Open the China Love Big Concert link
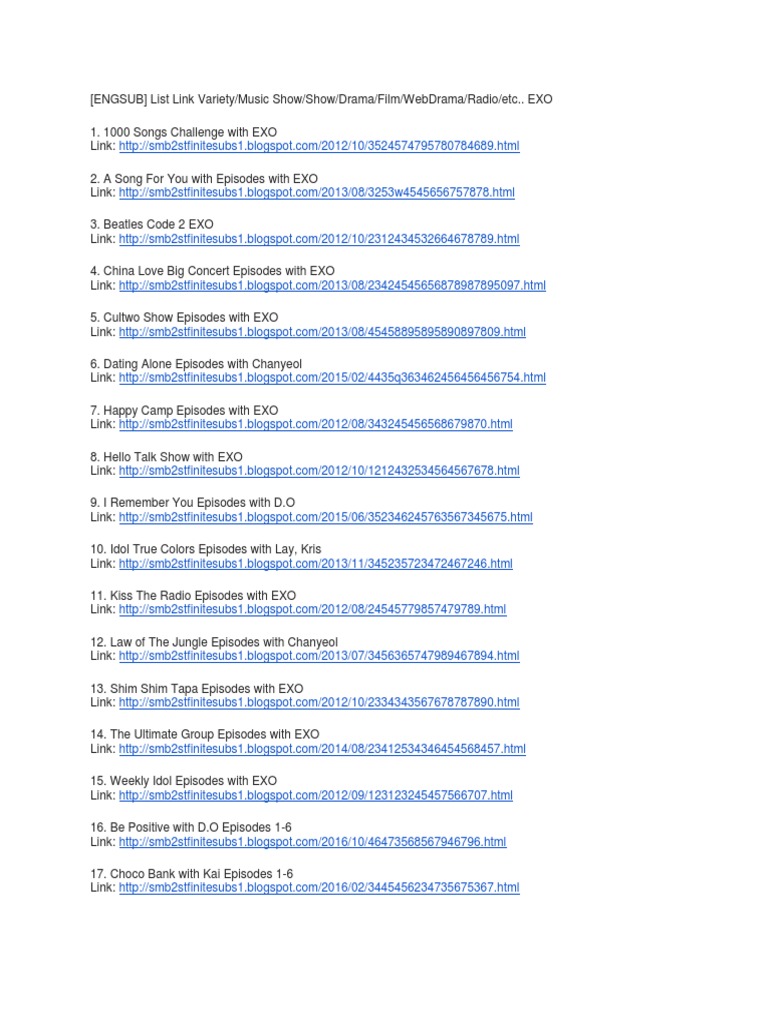 point(332,285)
